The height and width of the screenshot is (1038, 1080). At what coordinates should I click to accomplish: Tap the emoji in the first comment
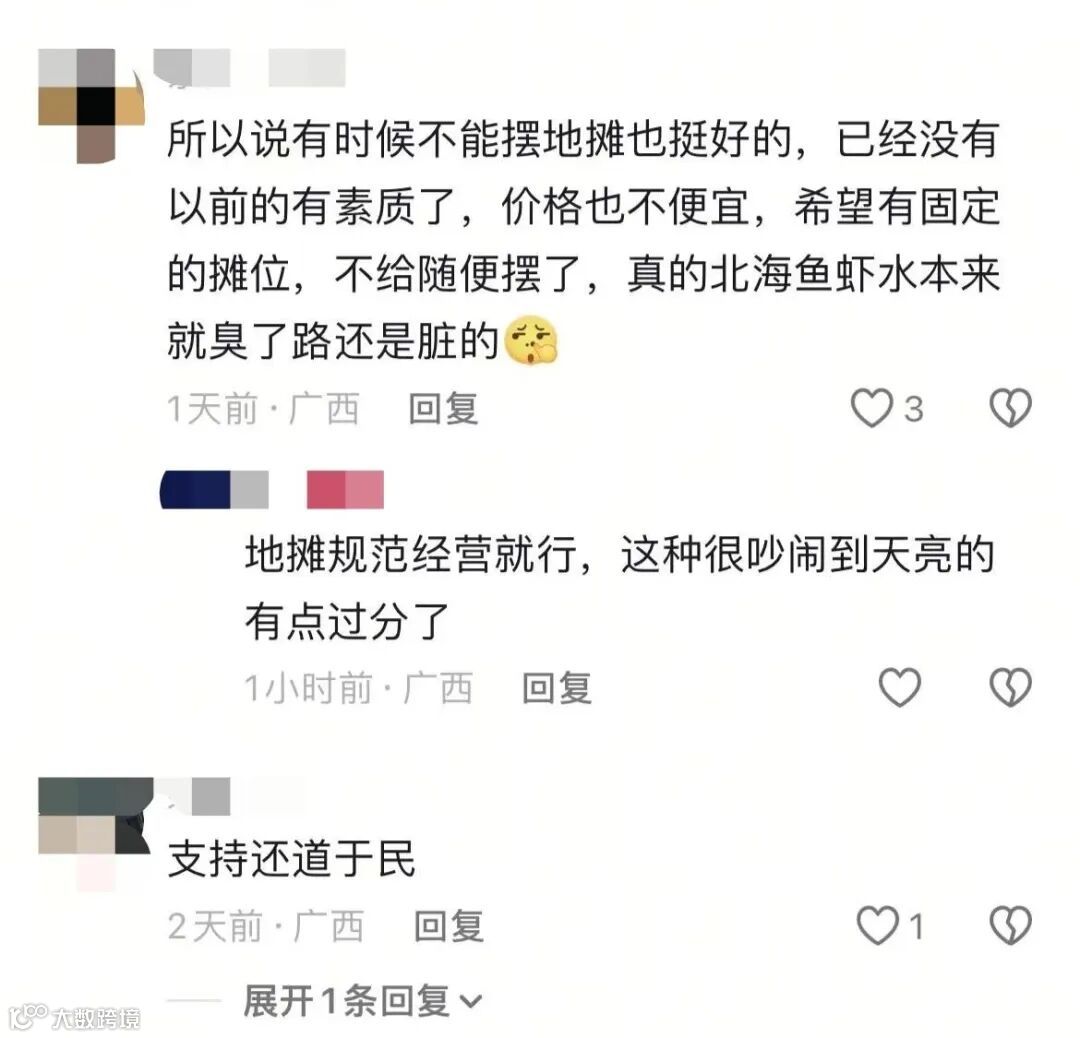(531, 340)
